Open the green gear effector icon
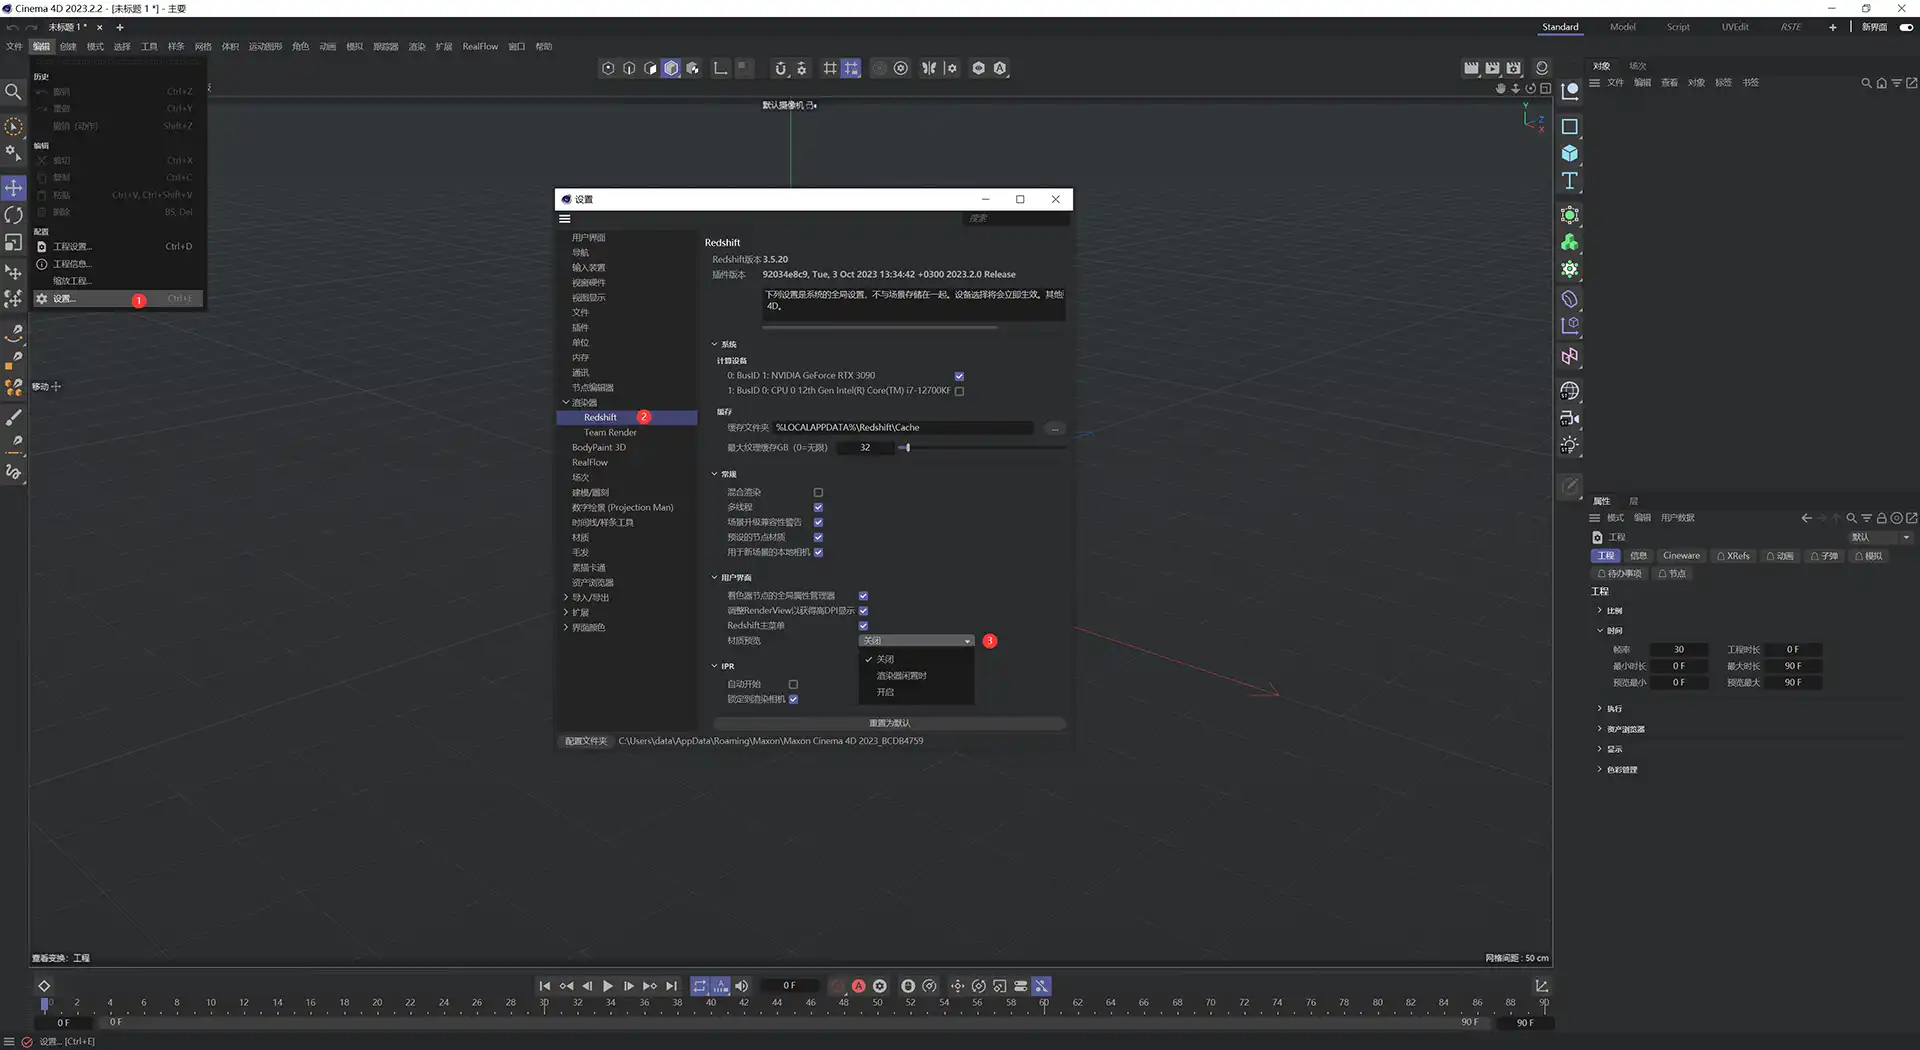 (x=1570, y=269)
